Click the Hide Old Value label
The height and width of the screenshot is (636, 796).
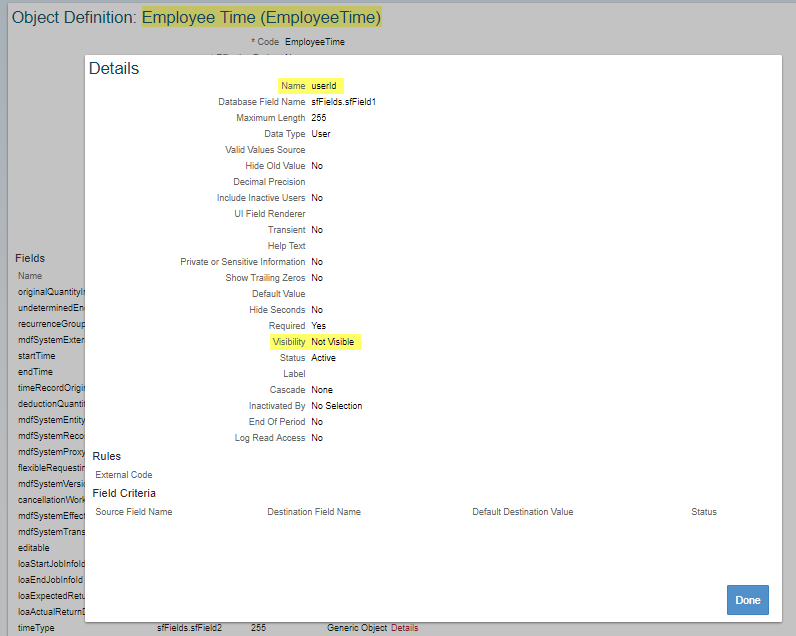275,166
